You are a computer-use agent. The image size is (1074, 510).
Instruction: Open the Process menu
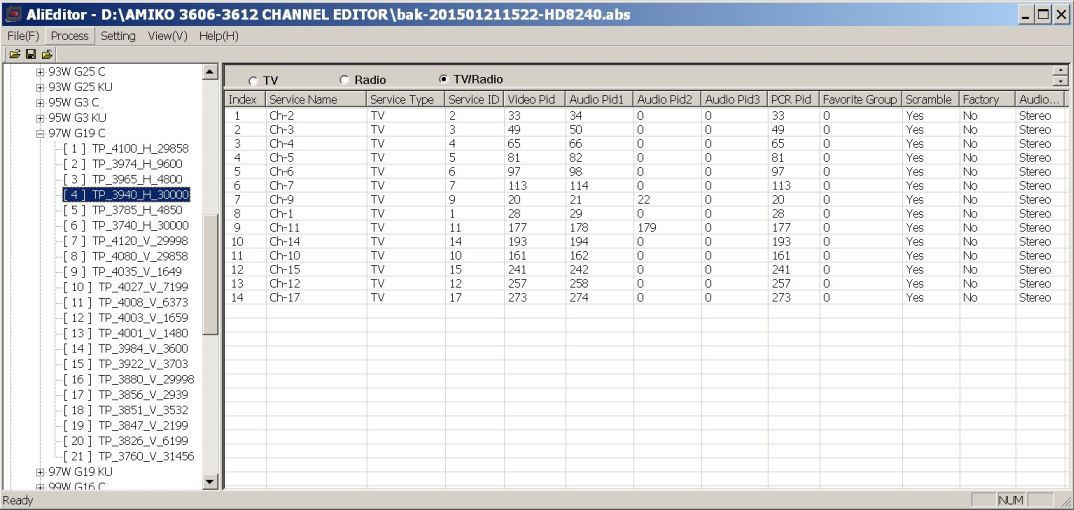(70, 36)
